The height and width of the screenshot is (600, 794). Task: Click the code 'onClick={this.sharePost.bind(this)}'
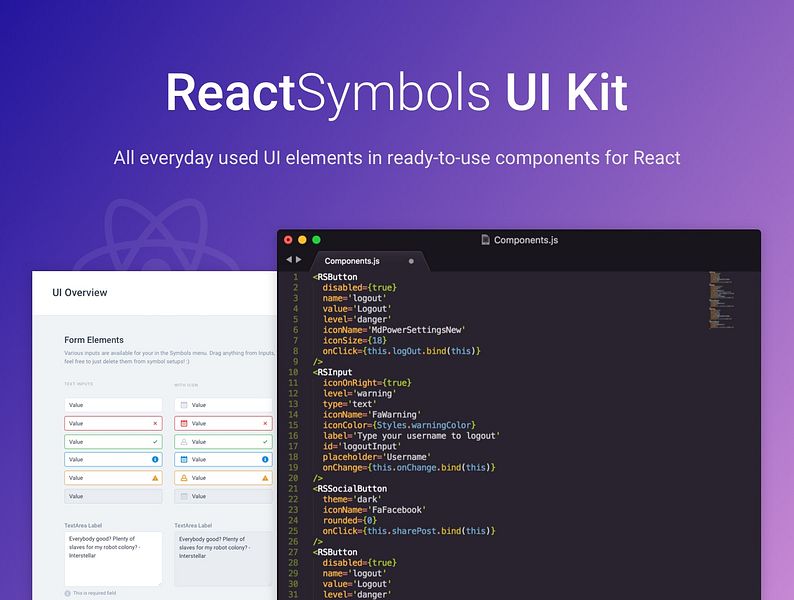409,531
